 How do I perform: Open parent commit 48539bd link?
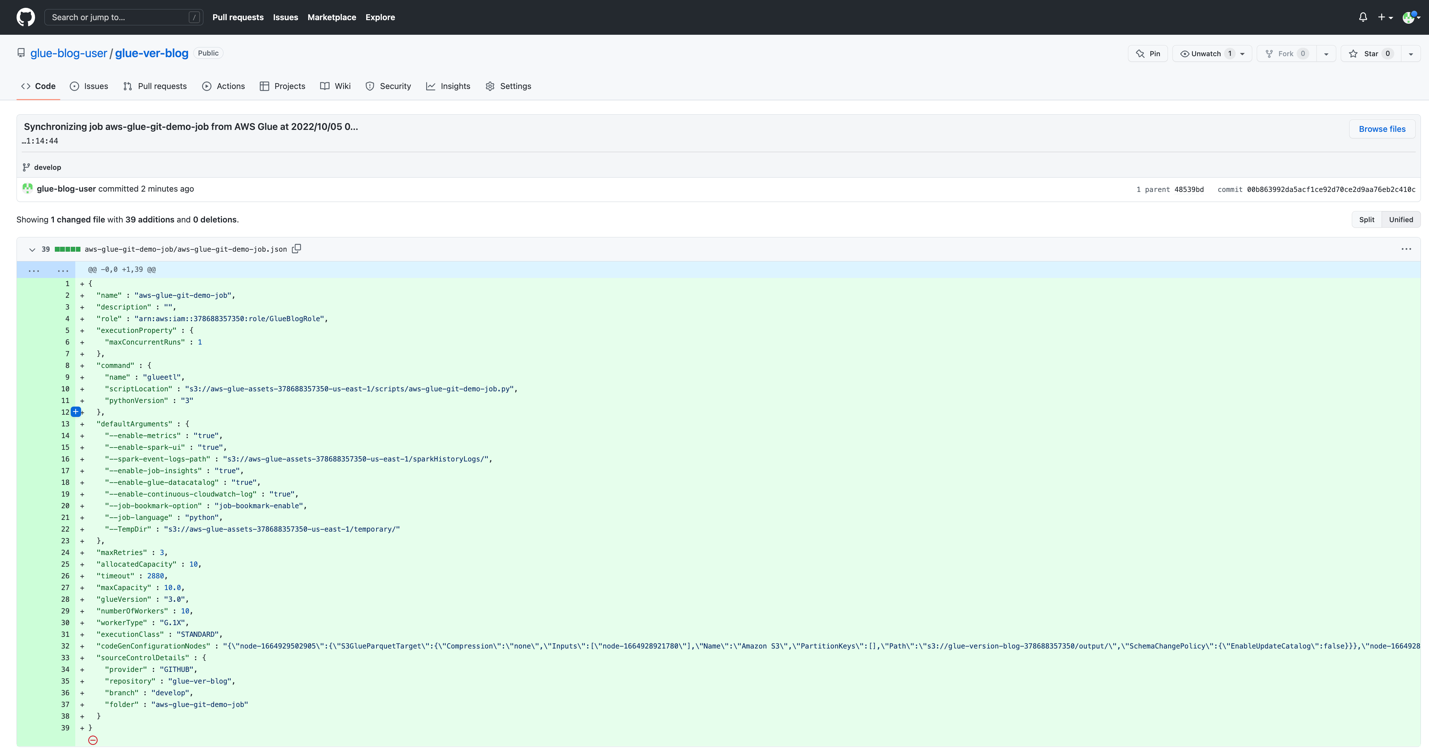point(1189,189)
